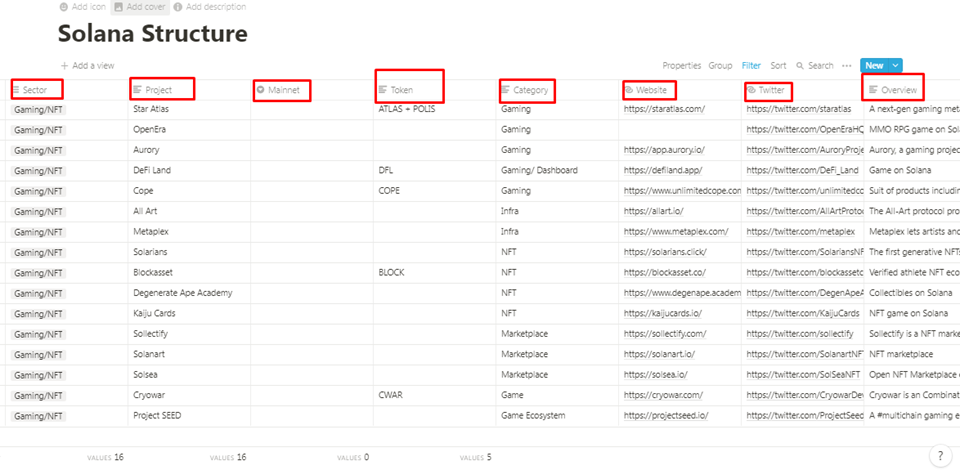Click the Add description label
Image resolution: width=960 pixels, height=470 pixels.
[x=216, y=7]
